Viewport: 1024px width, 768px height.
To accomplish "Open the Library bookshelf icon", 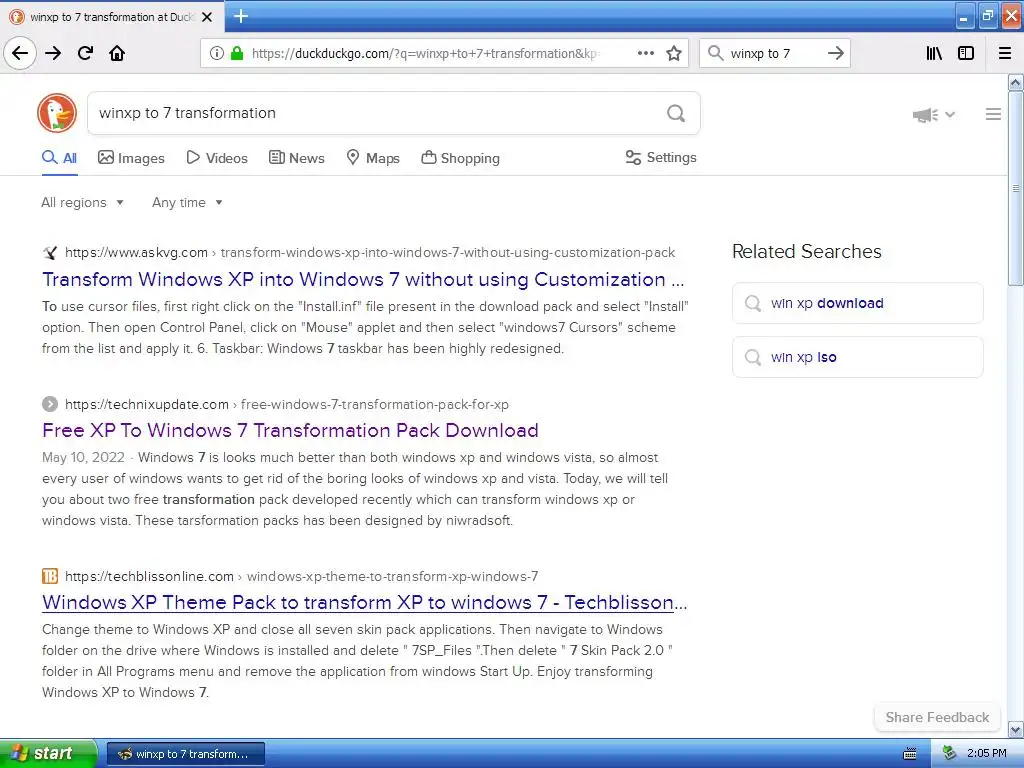I will pos(934,53).
